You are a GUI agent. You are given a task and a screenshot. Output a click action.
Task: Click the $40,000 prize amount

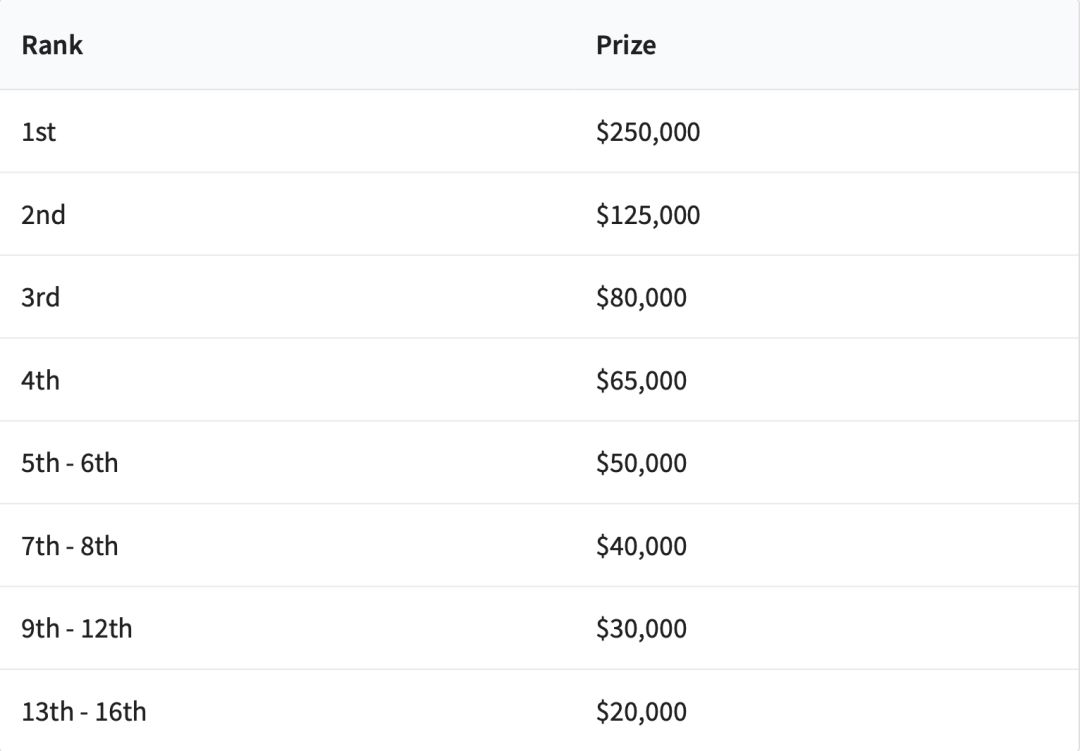[641, 547]
